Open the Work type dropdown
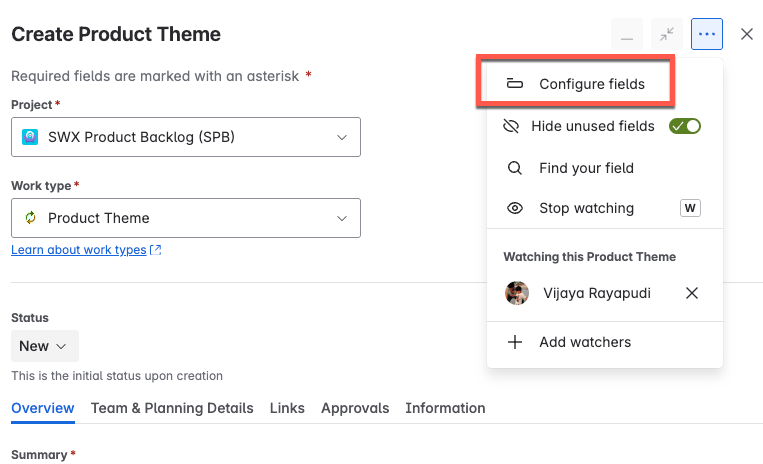Viewport: 763px width, 464px height. pos(186,218)
